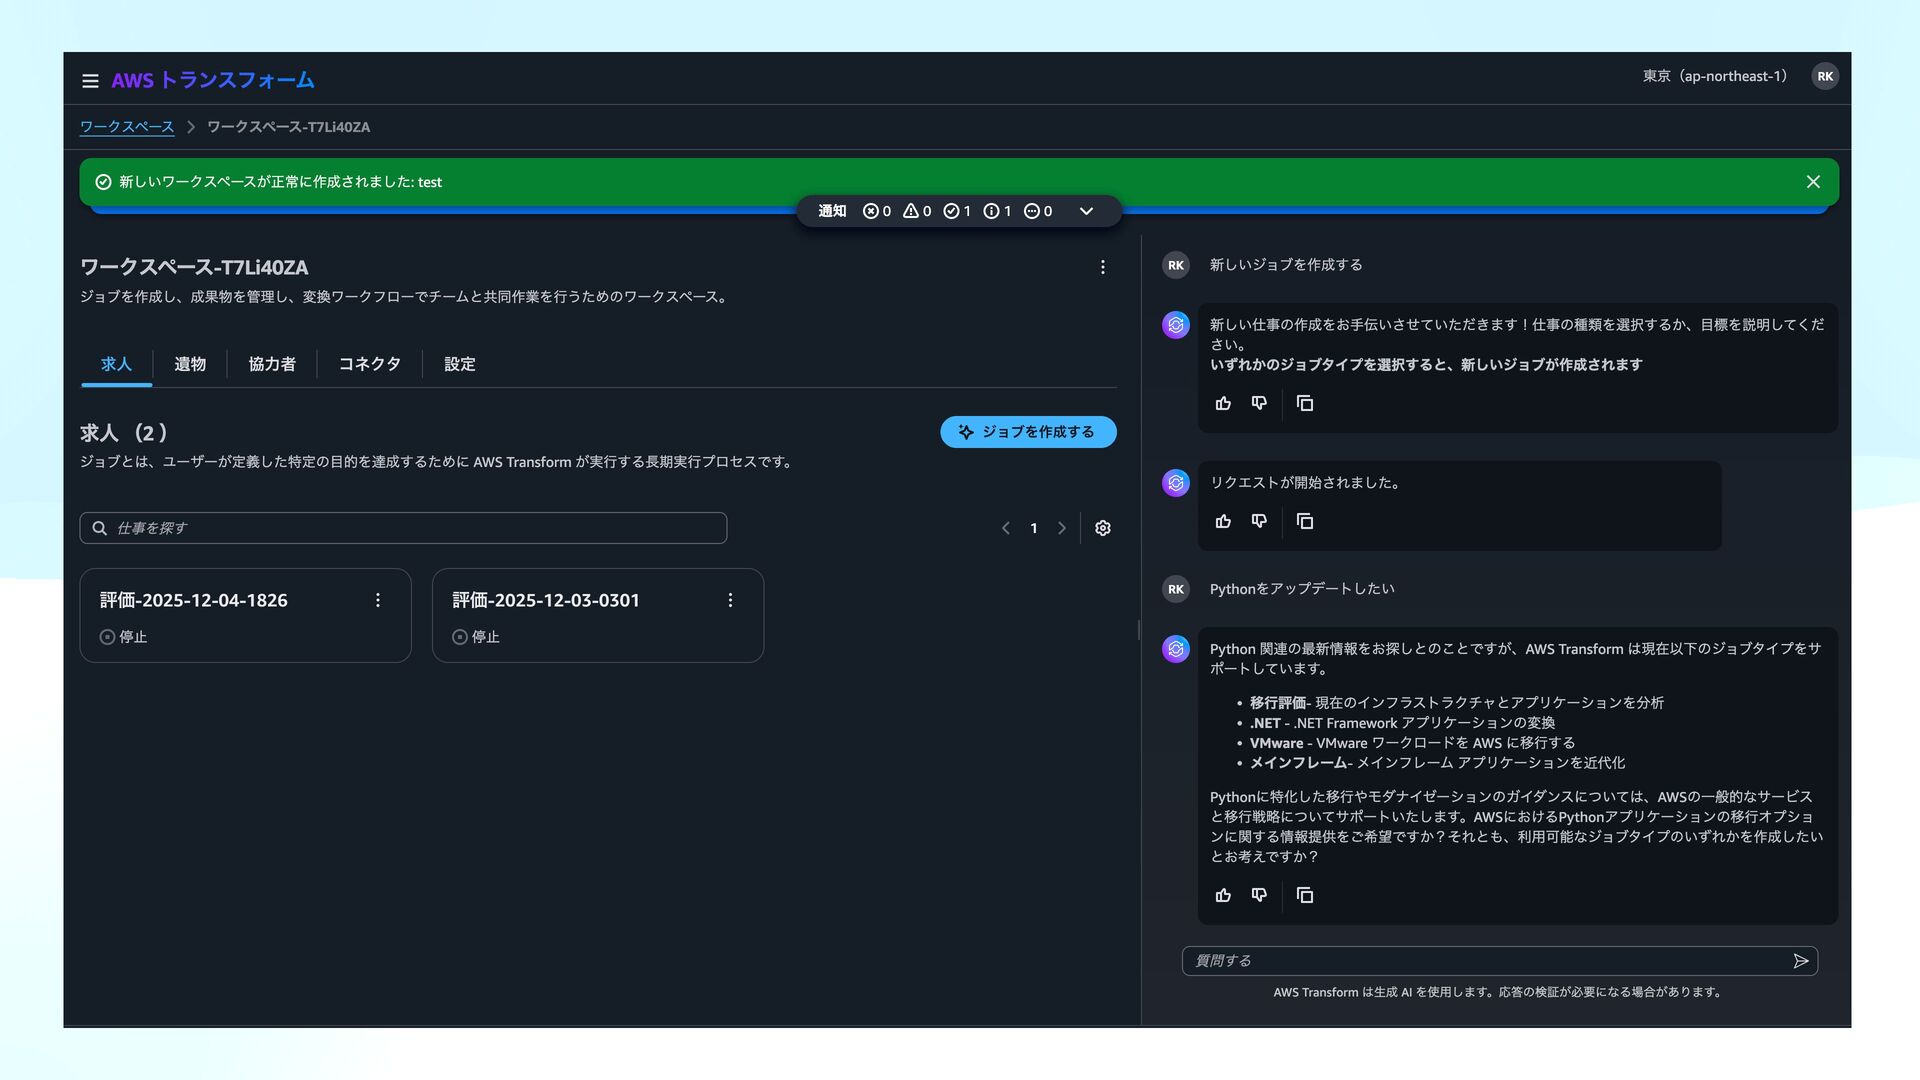Go to the next page of jobs
Viewport: 1920px width, 1080px height.
(x=1062, y=528)
